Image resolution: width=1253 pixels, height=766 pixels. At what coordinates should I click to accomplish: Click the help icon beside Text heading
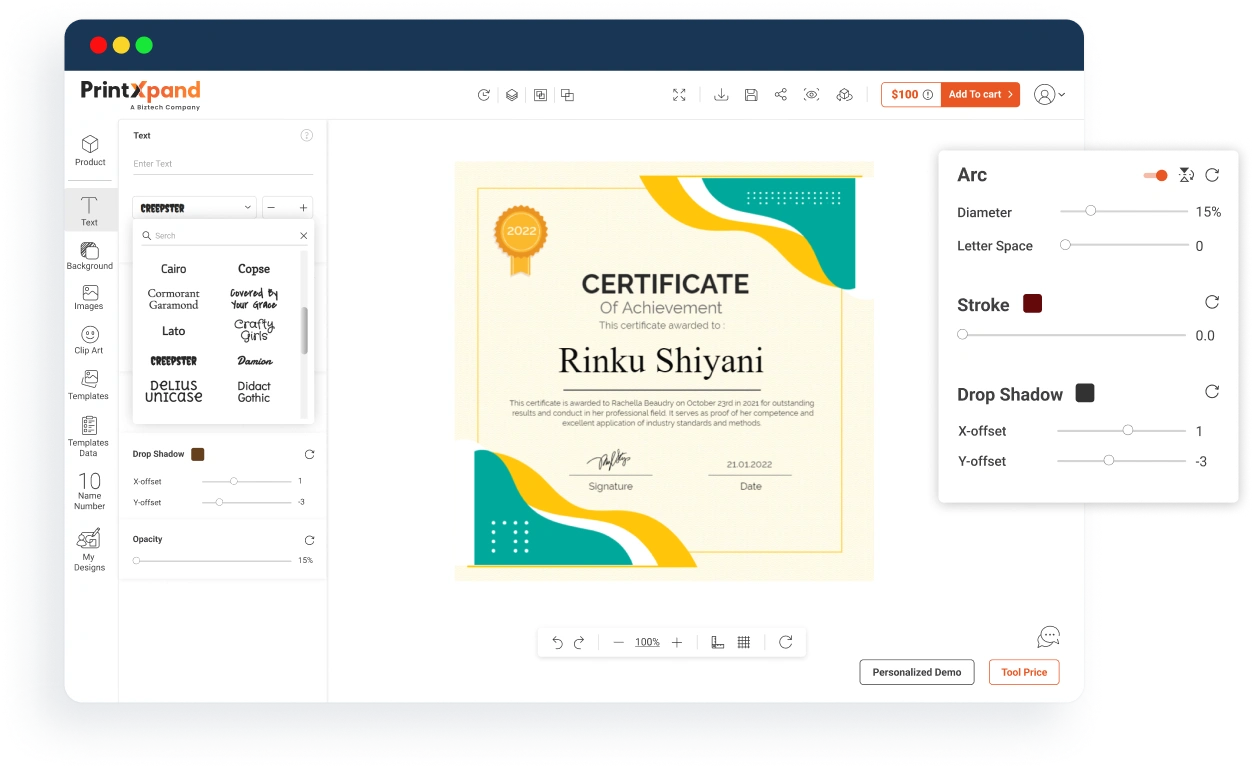coord(307,135)
